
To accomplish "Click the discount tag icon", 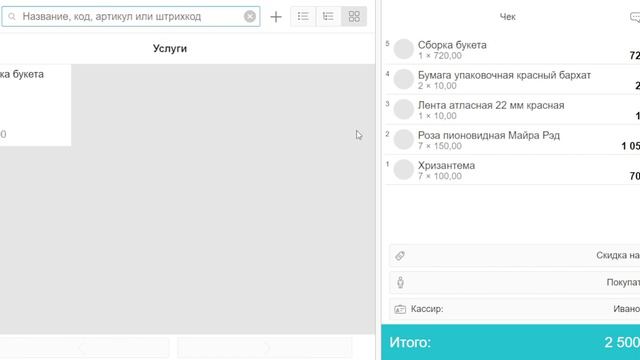I will point(400,256).
